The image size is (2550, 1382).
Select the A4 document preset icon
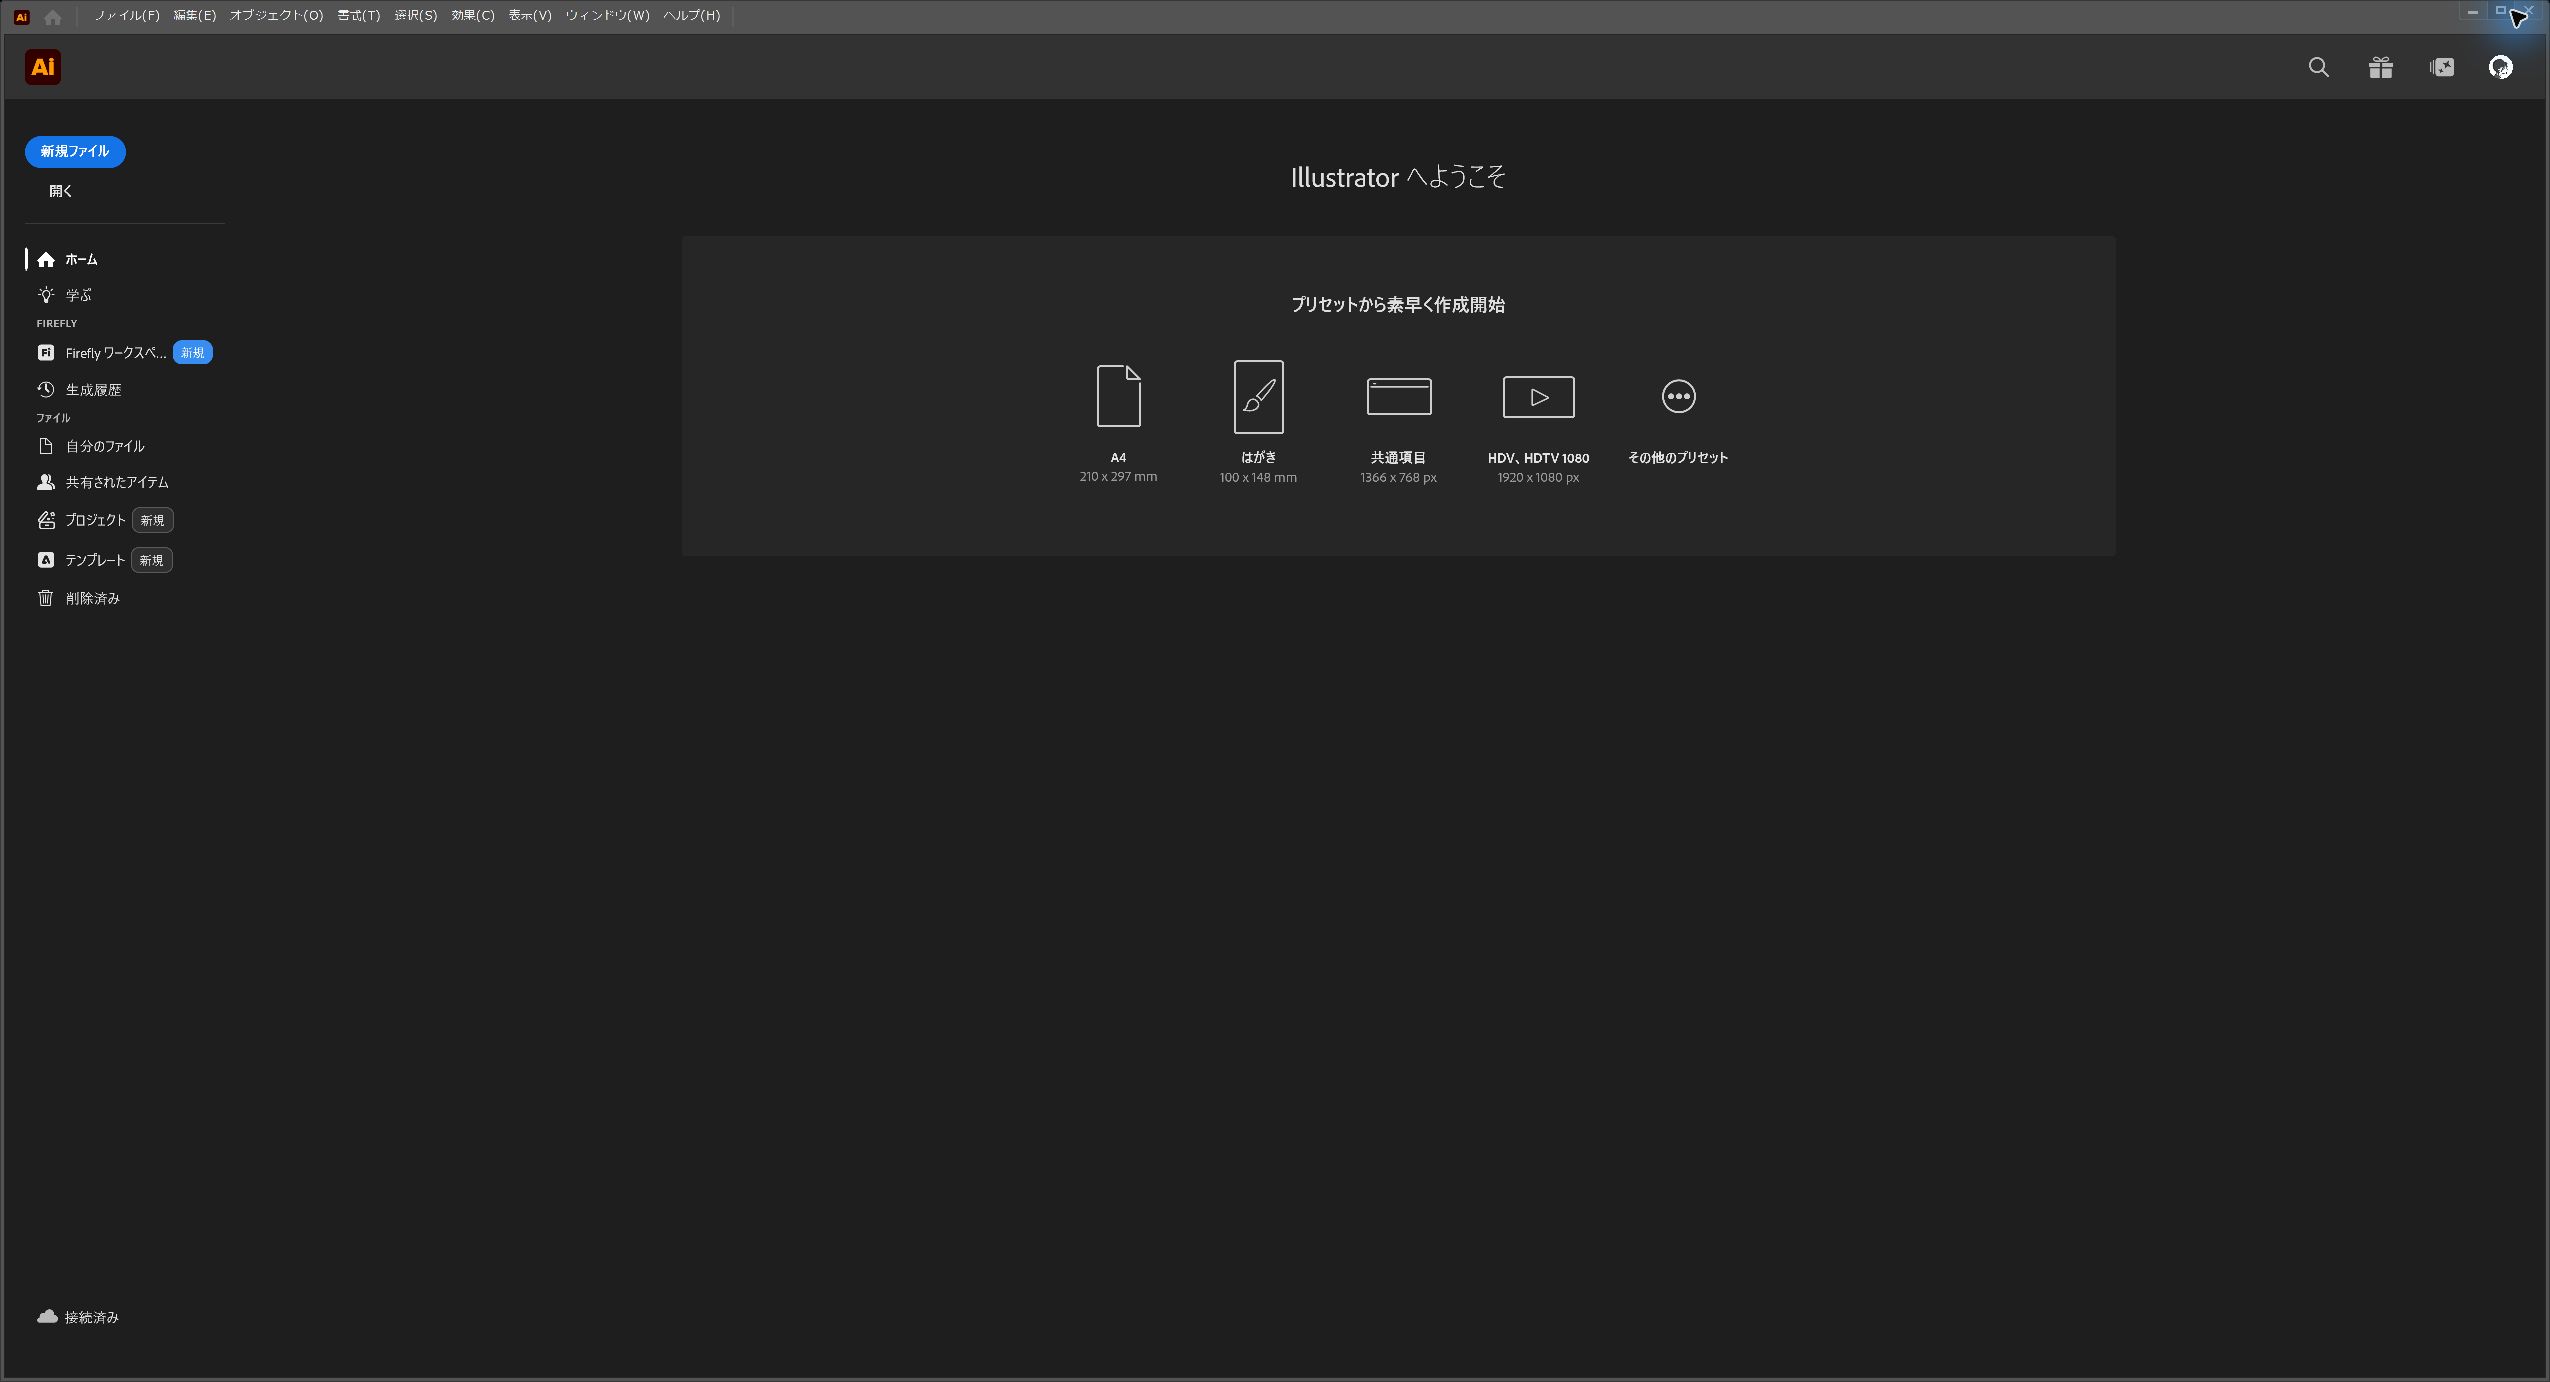pos(1118,396)
